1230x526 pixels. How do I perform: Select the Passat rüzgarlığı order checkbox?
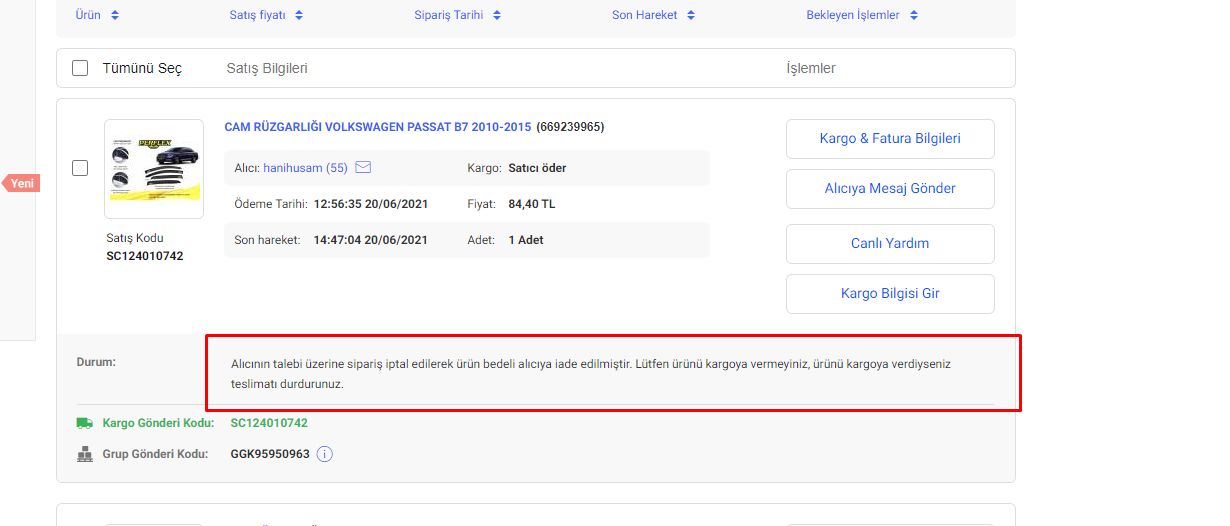coord(80,168)
